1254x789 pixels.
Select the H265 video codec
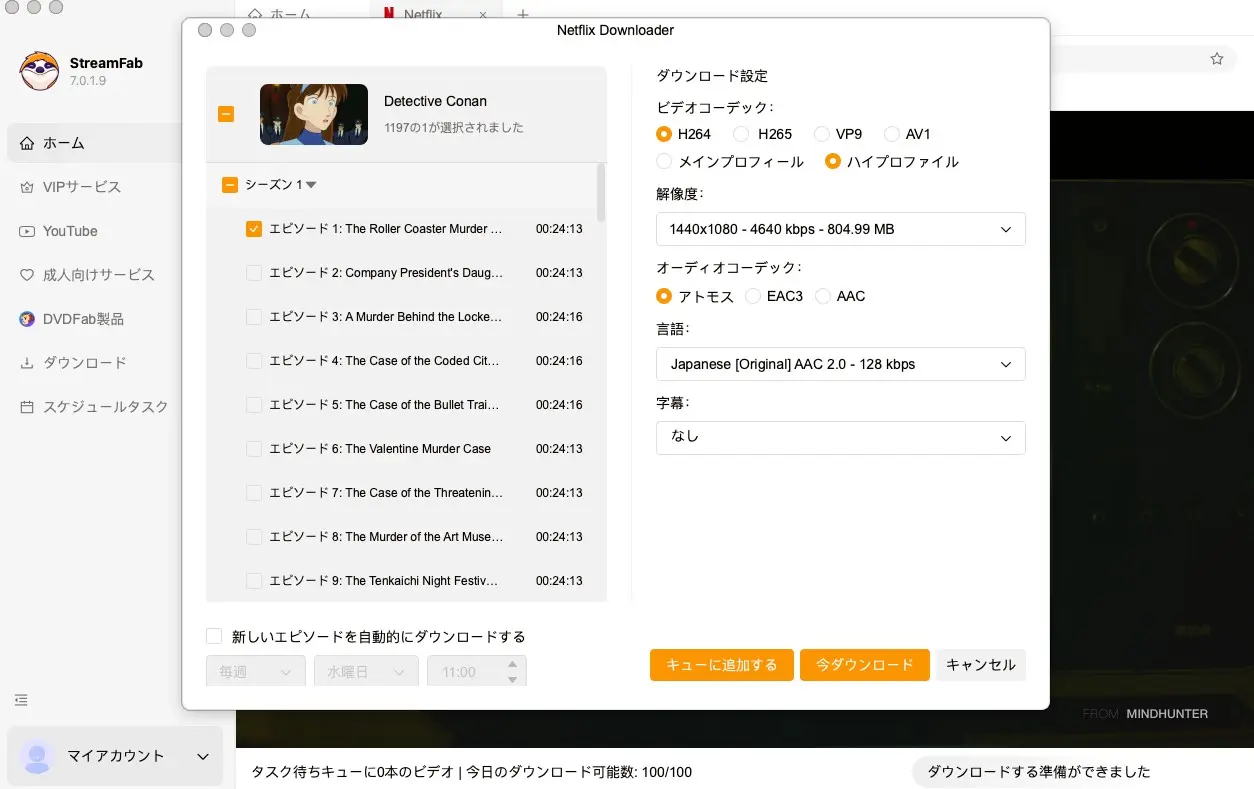point(741,134)
